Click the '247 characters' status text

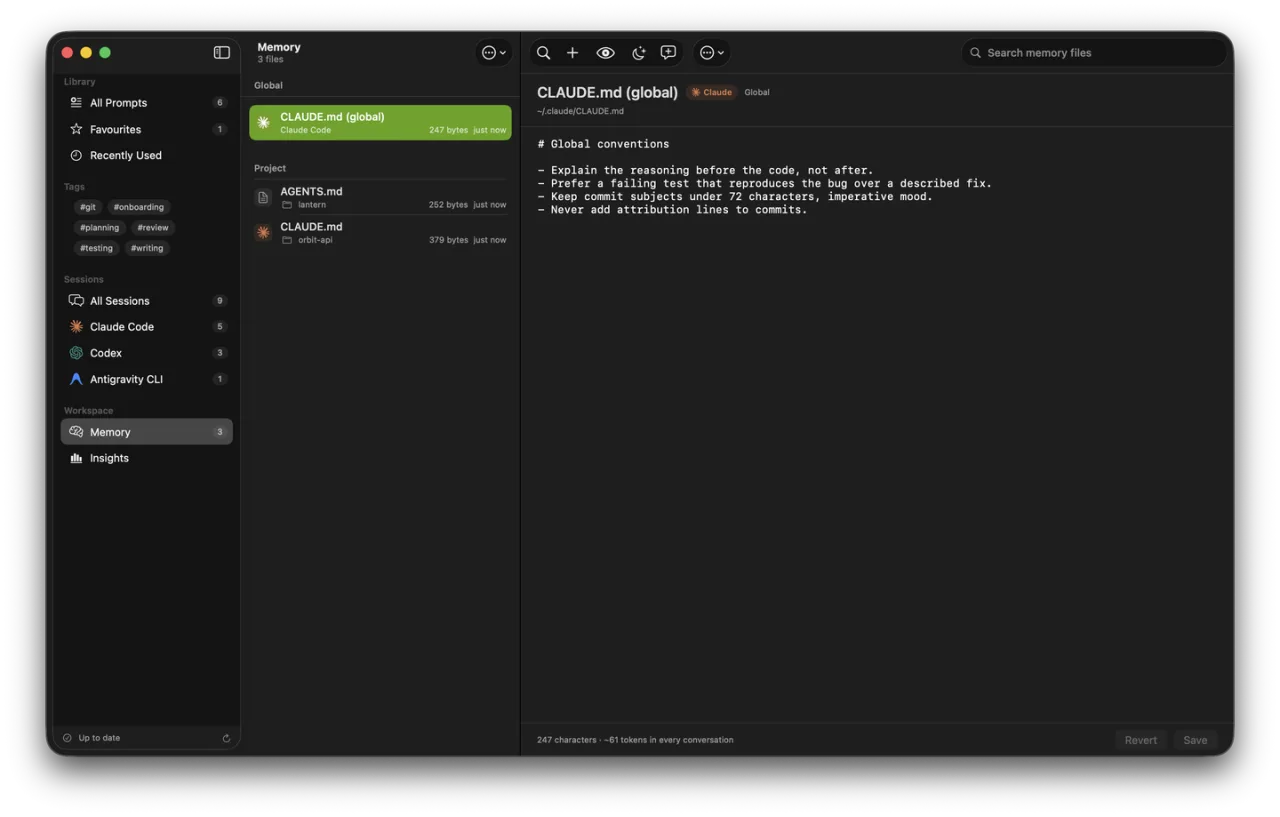click(566, 740)
